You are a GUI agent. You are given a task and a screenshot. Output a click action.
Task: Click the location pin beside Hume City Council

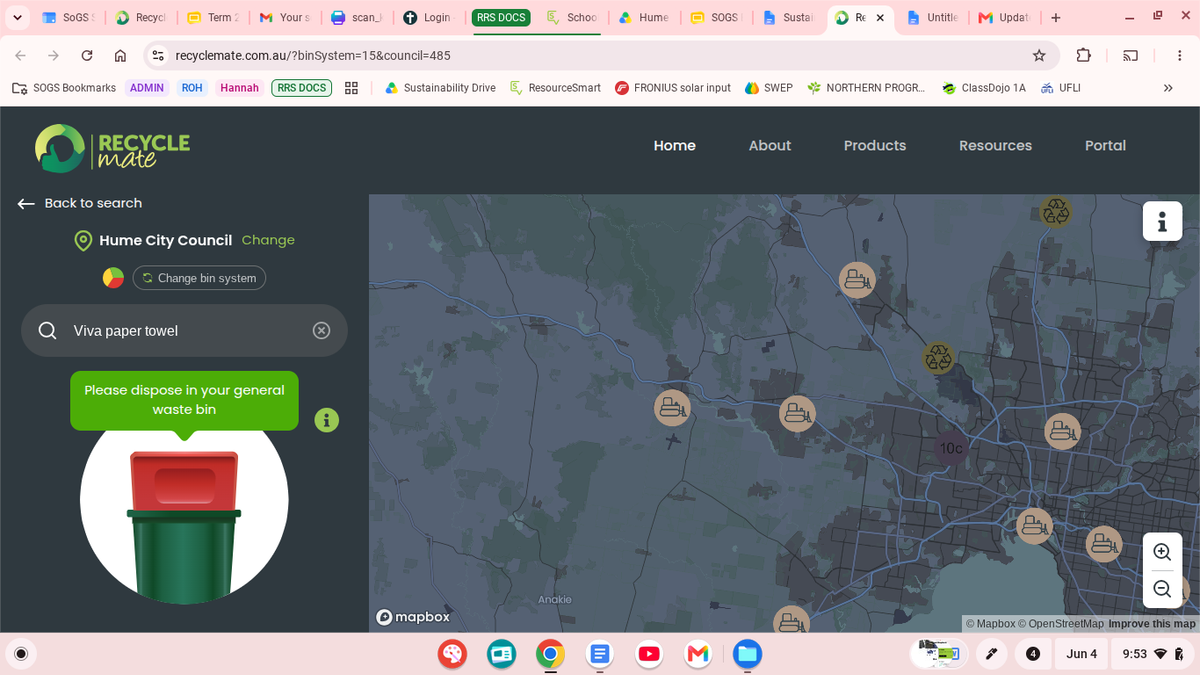(x=83, y=240)
